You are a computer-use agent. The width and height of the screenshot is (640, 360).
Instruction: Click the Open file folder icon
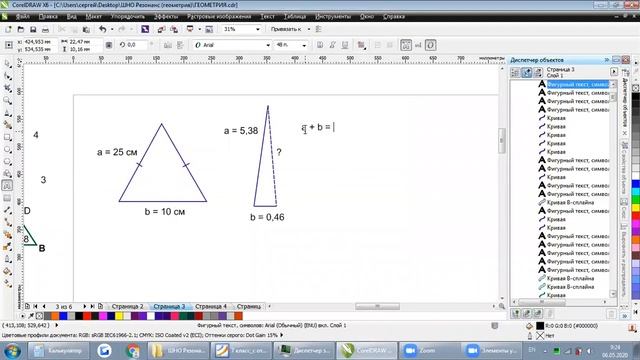point(20,29)
